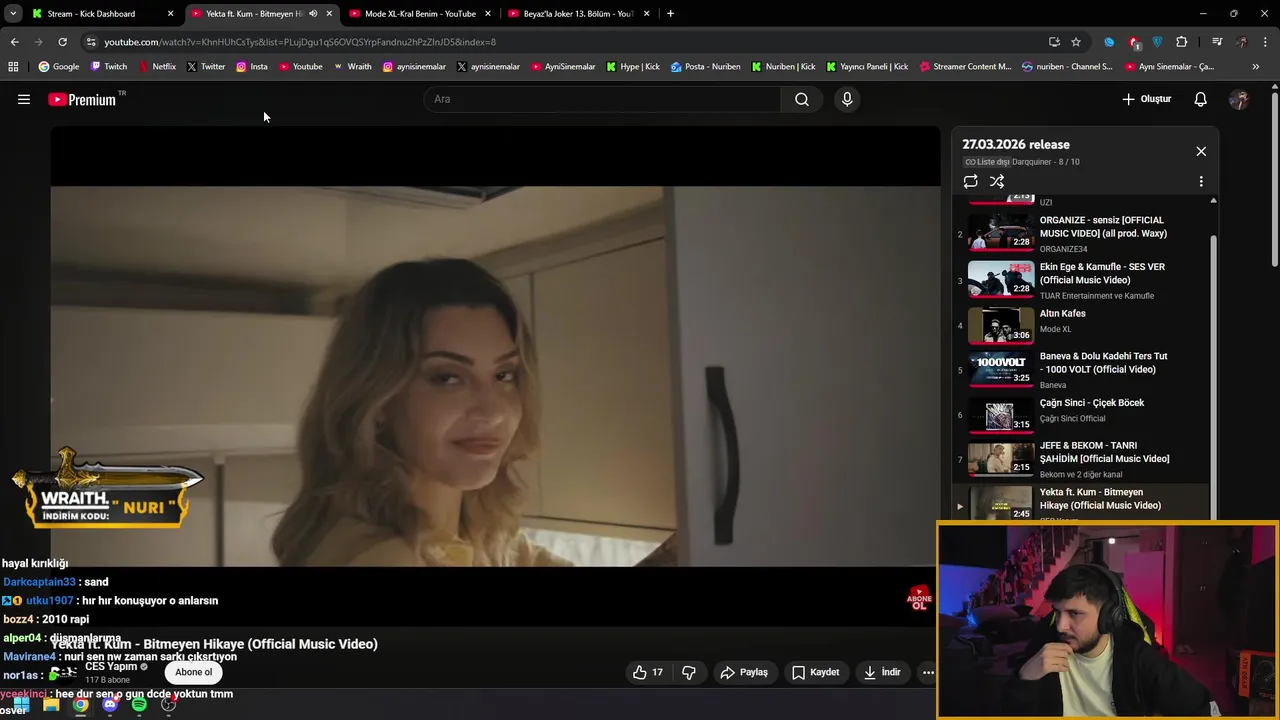Open Spotify from taskbar
1280x720 pixels.
(x=139, y=704)
